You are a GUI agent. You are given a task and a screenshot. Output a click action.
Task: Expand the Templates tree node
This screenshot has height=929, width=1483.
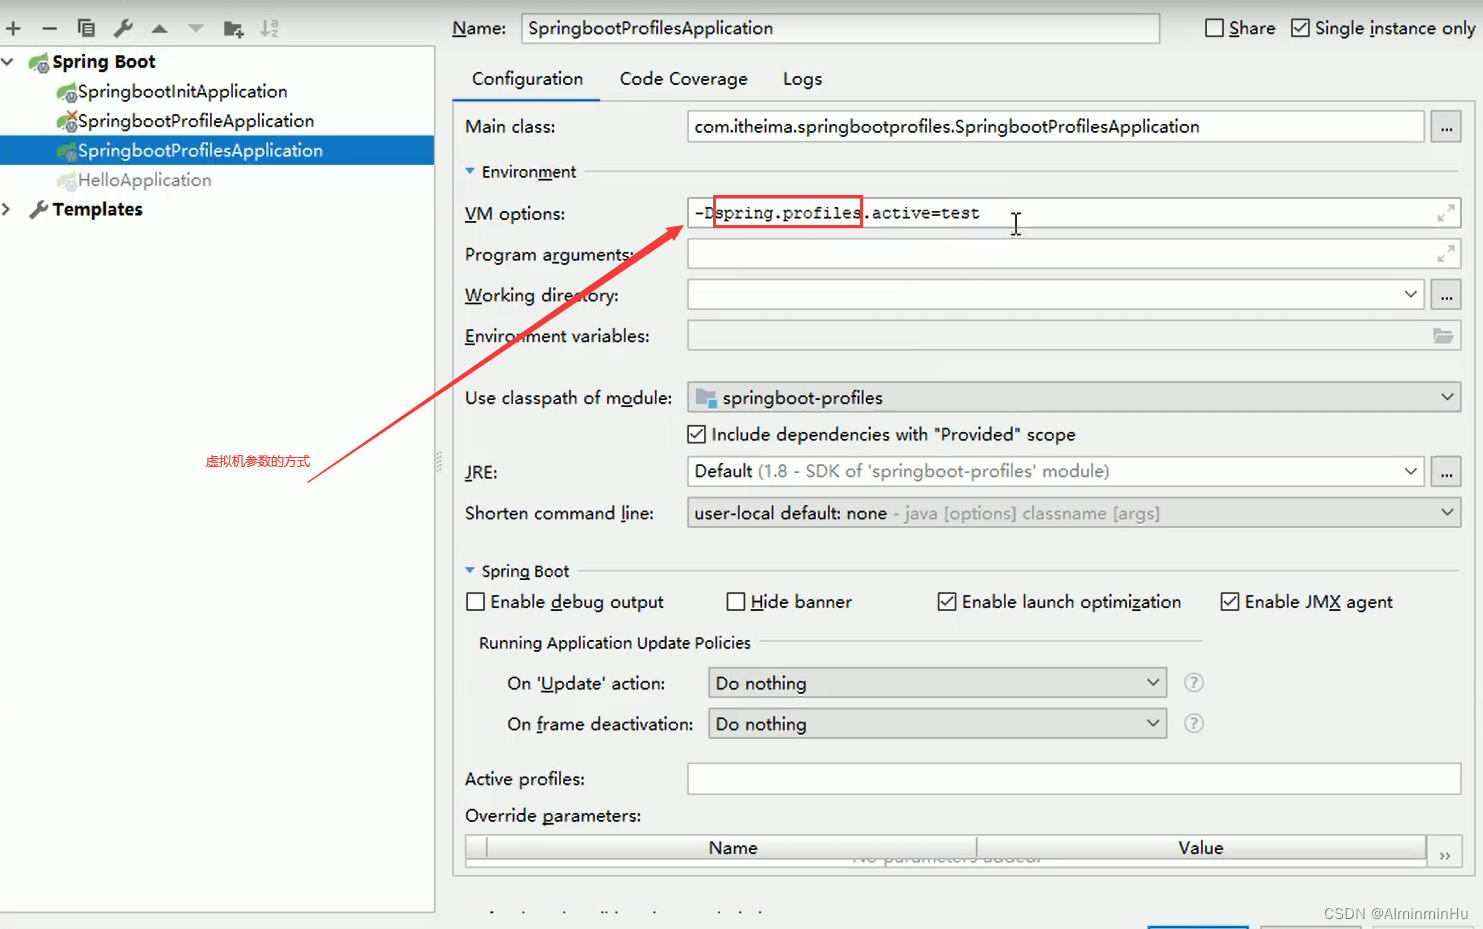(x=8, y=209)
